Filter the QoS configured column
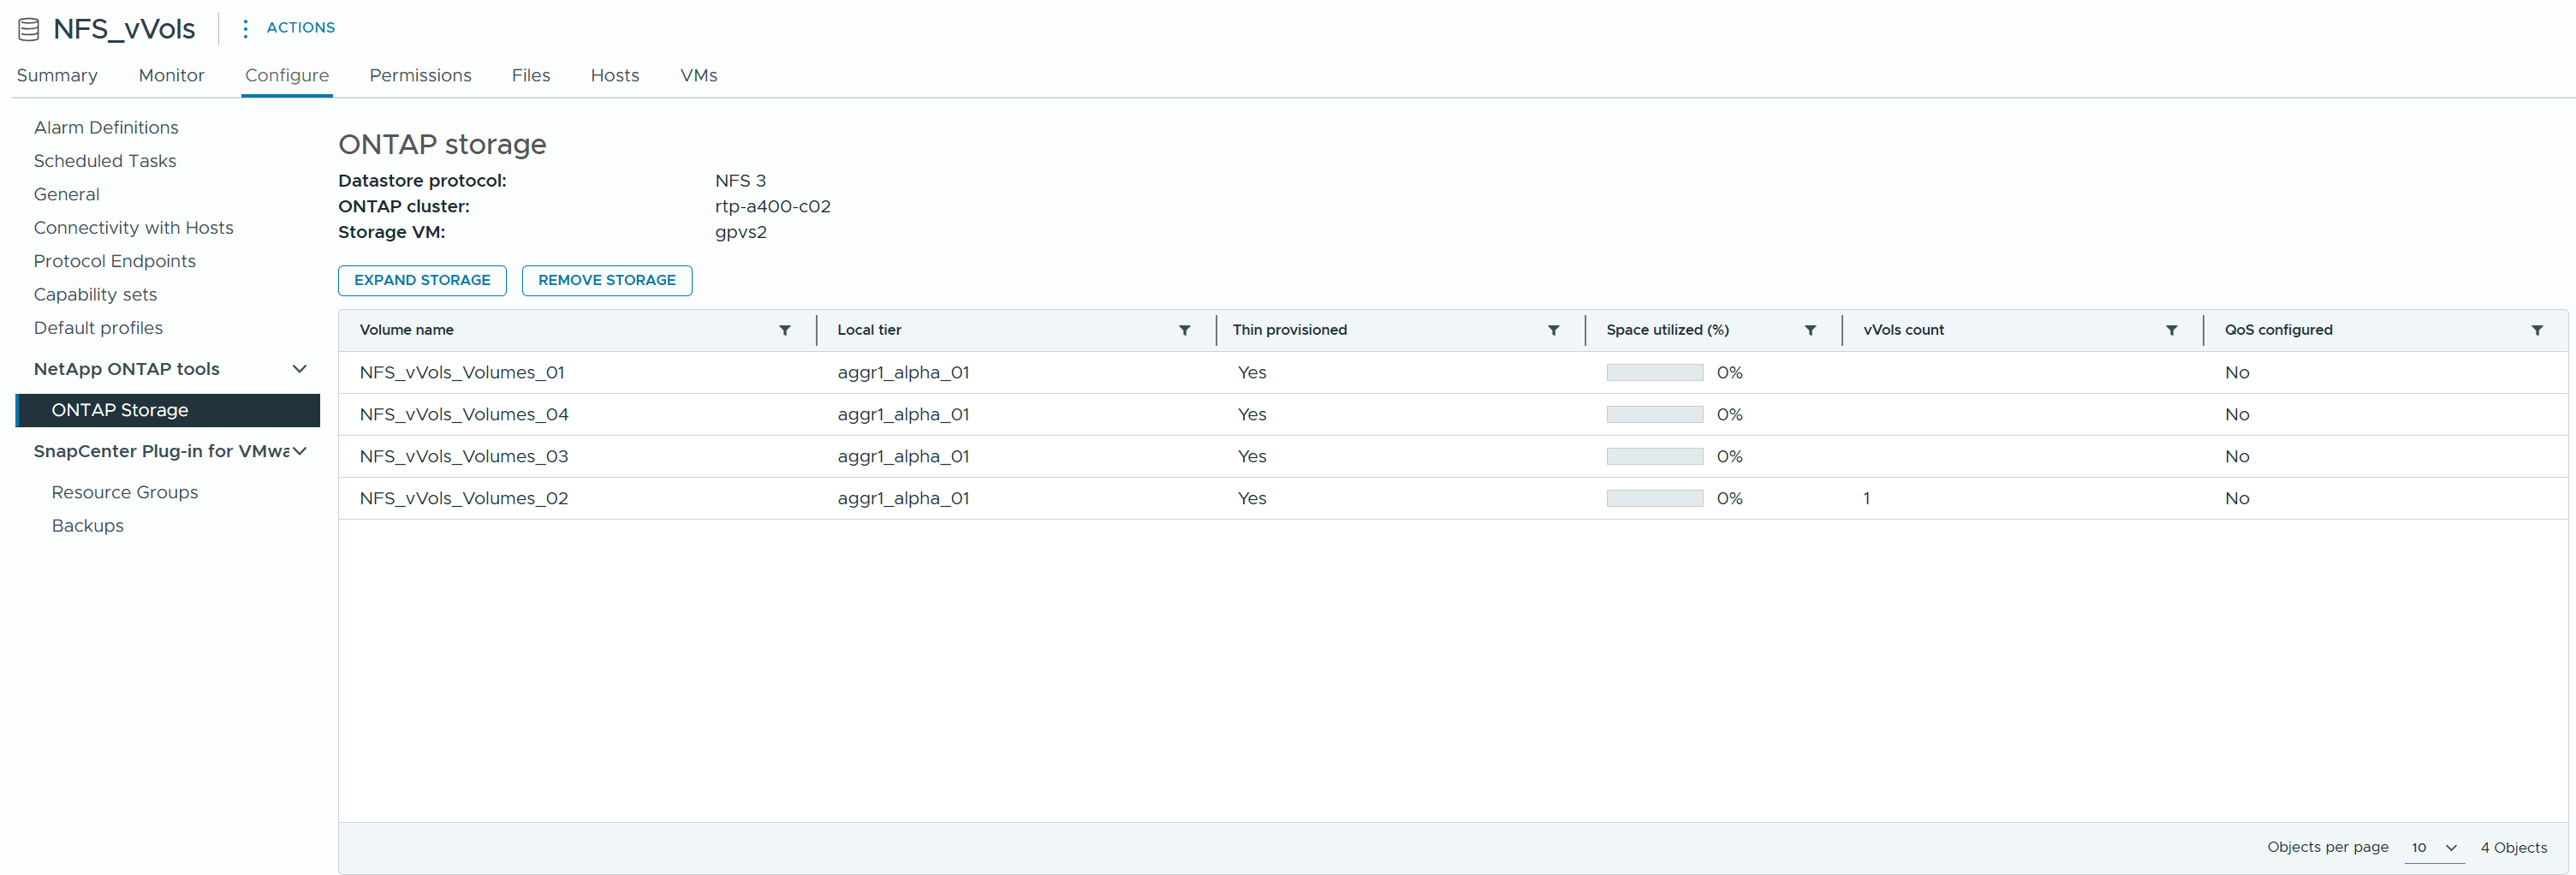 click(2537, 330)
